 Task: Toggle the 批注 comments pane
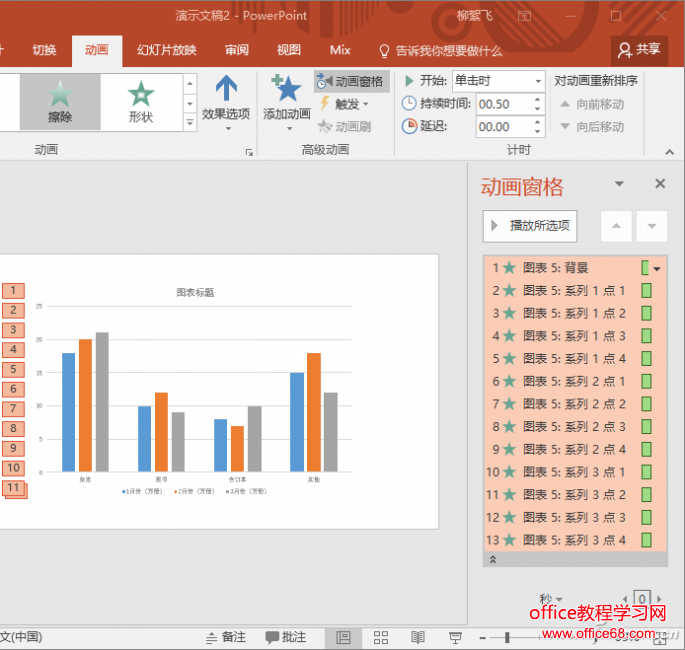(x=286, y=637)
